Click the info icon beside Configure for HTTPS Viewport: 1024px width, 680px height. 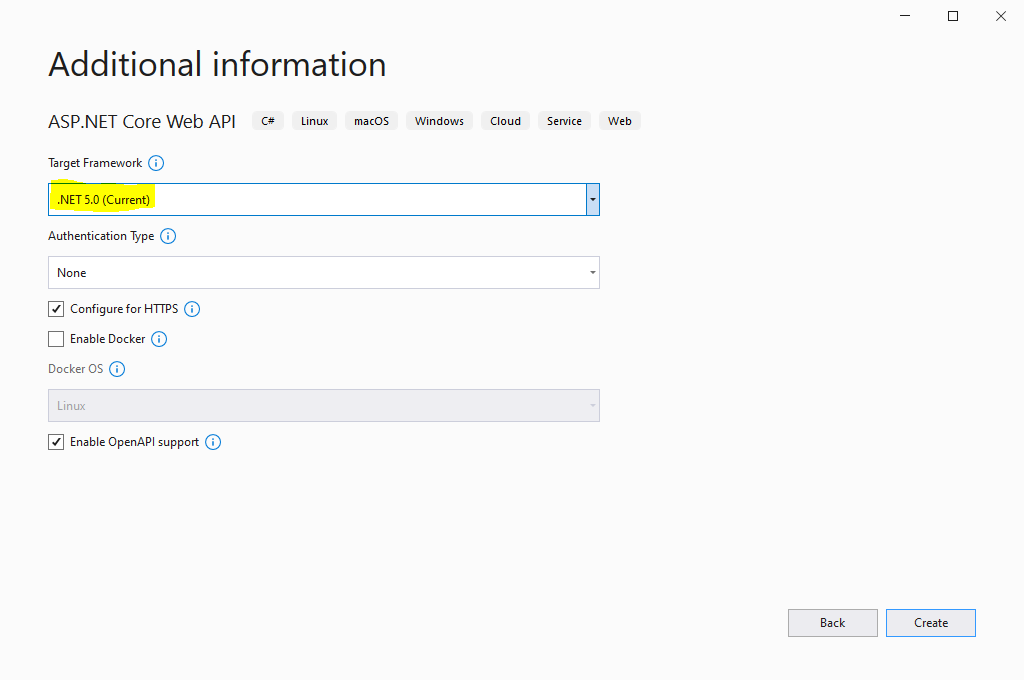(x=192, y=309)
